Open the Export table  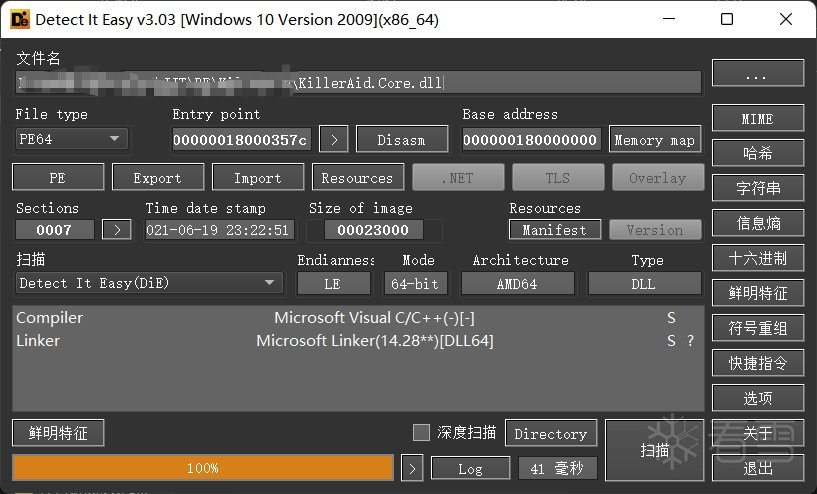(158, 178)
